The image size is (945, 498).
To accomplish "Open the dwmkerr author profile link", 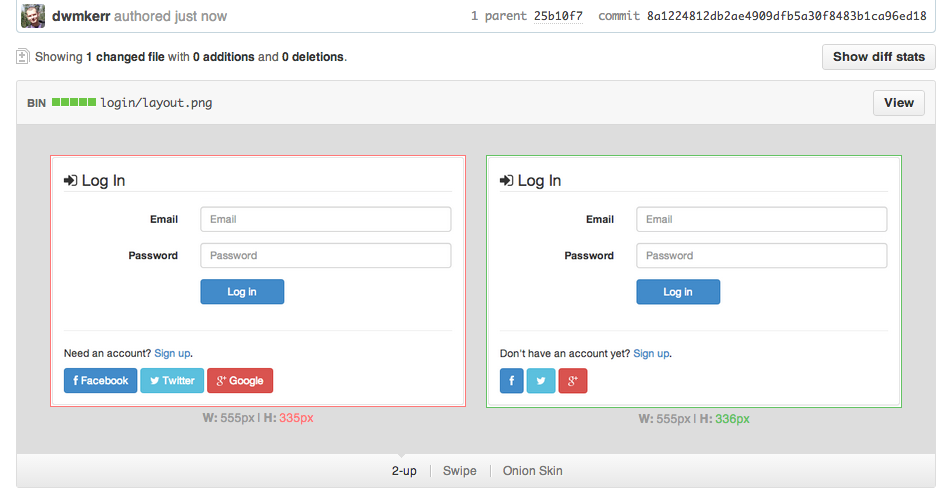I will (x=81, y=16).
